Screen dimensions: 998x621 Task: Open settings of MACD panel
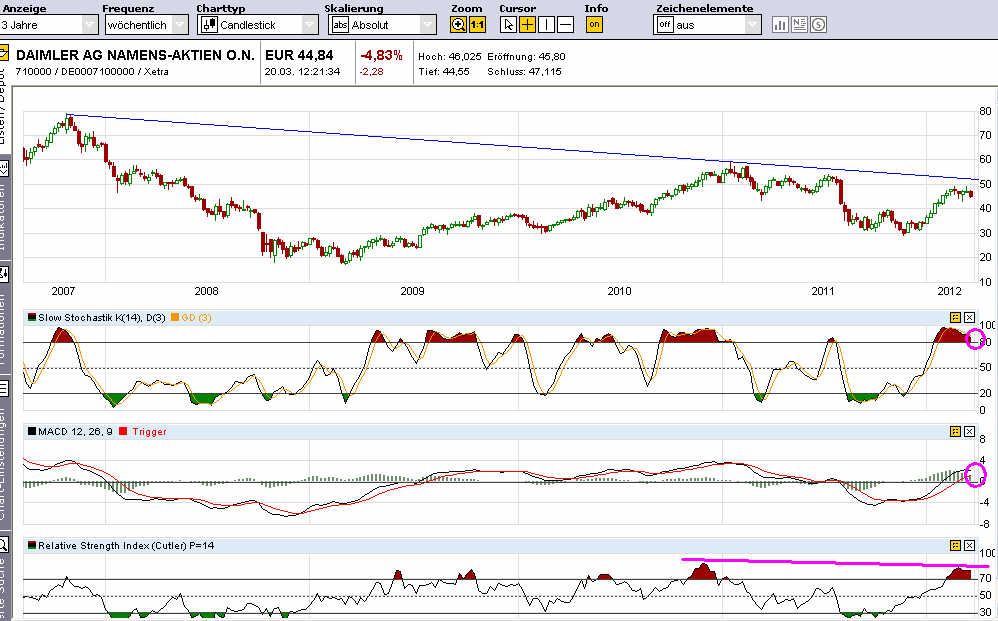[x=955, y=431]
